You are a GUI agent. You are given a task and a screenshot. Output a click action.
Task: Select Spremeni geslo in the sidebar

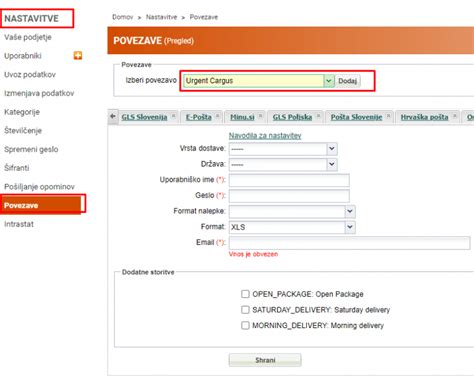[x=31, y=149]
